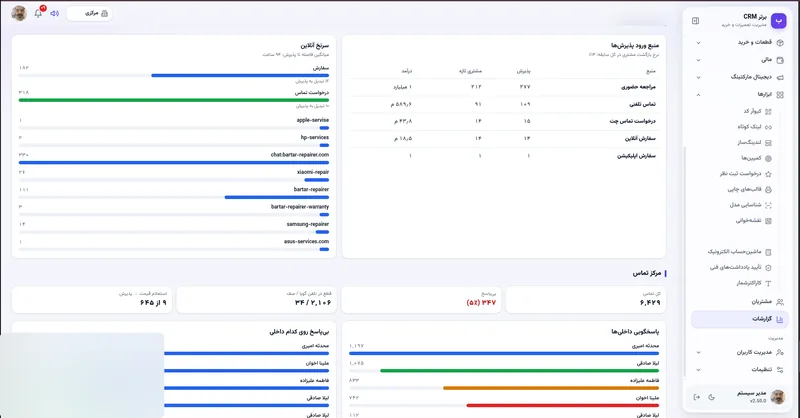800x418 pixels.
Task: Click the check-circle icon beside تأیید یادداشت‌های فنی
Action: pyautogui.click(x=768, y=267)
